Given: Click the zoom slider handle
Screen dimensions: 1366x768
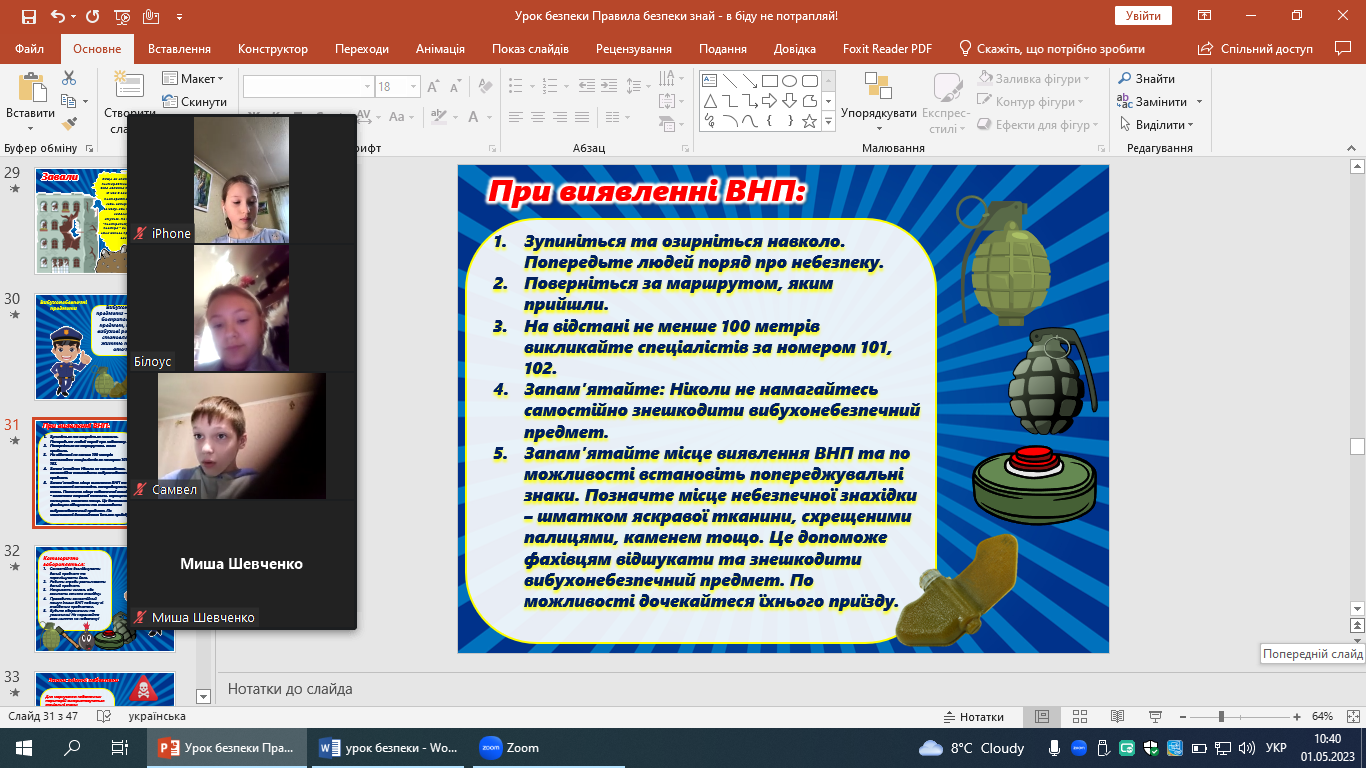Looking at the screenshot, I should (x=1221, y=717).
